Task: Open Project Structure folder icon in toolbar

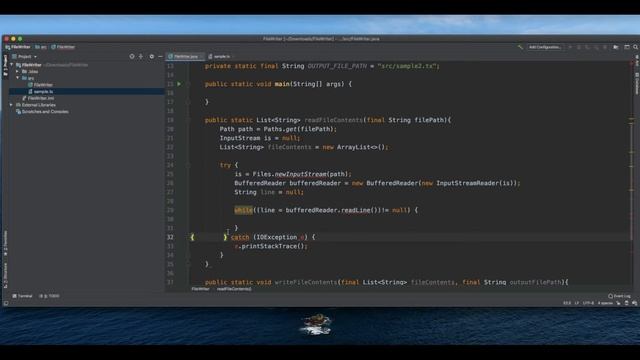Action: point(616,47)
